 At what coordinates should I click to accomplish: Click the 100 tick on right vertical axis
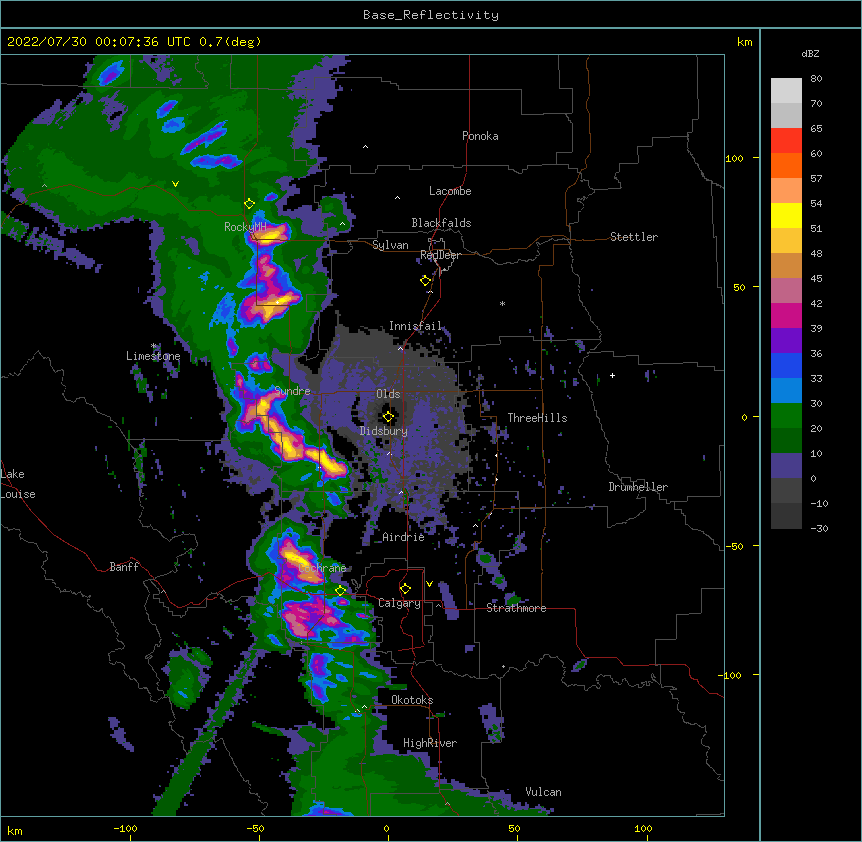click(x=734, y=158)
